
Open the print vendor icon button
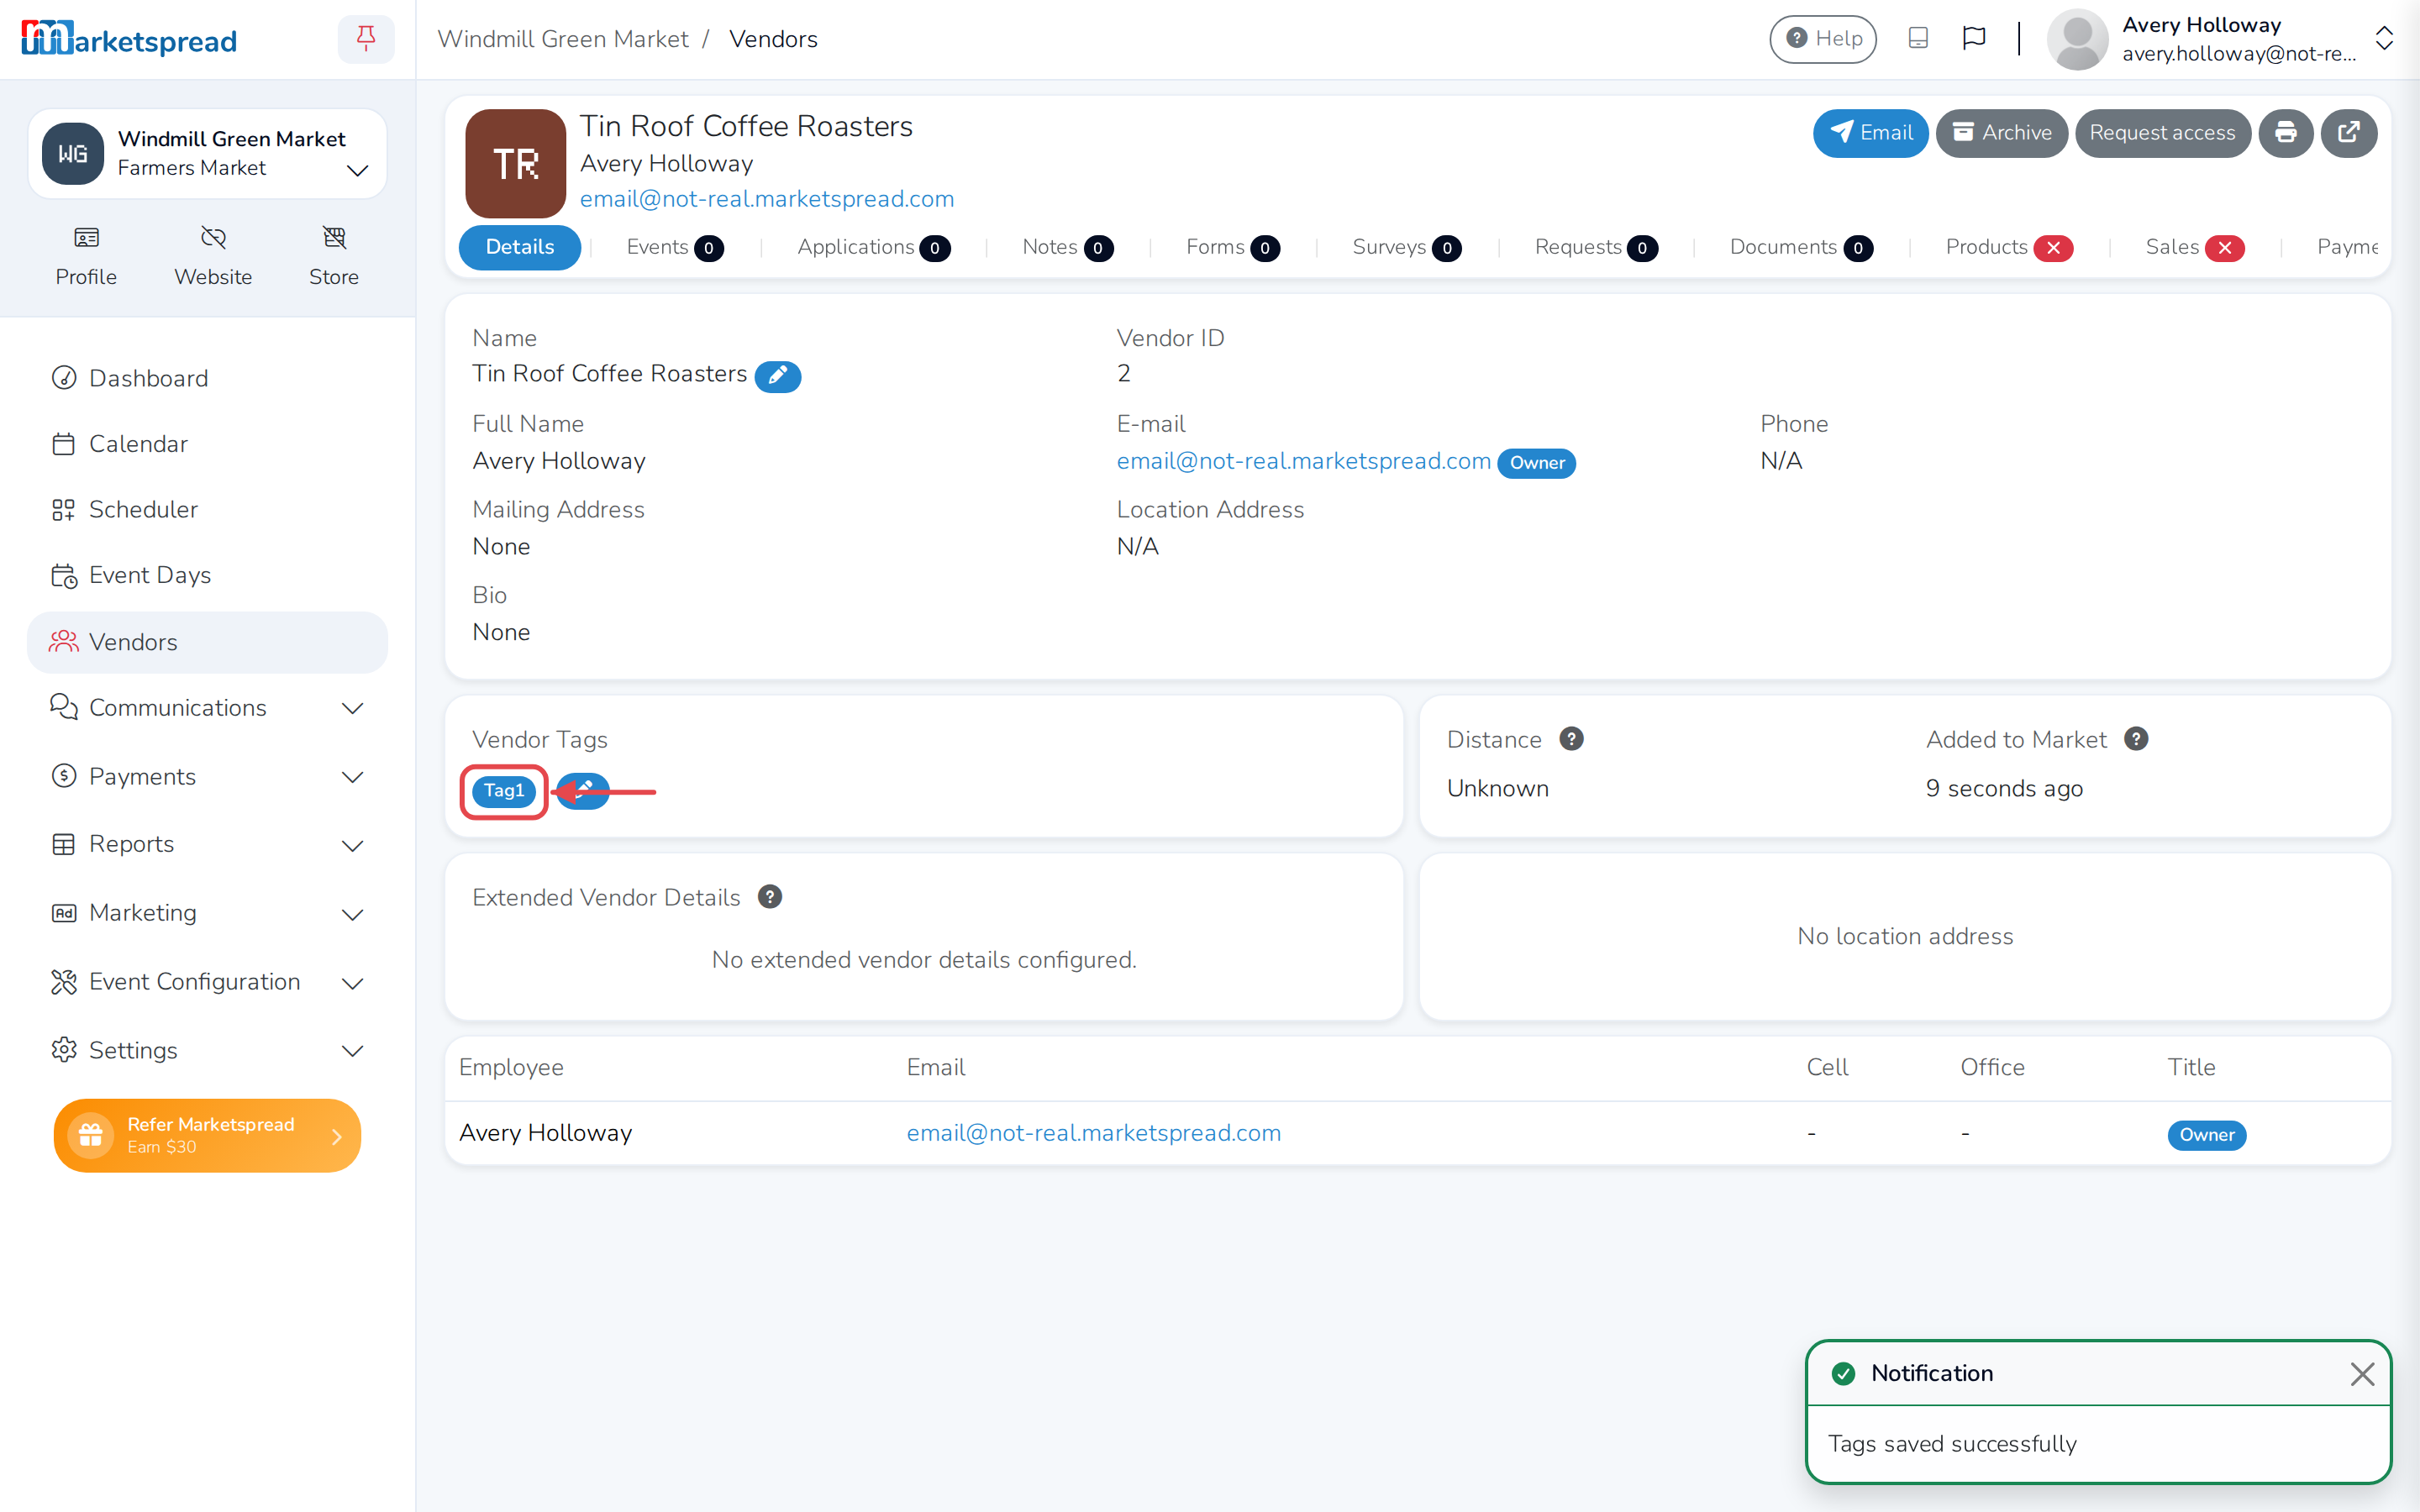[x=2286, y=133]
